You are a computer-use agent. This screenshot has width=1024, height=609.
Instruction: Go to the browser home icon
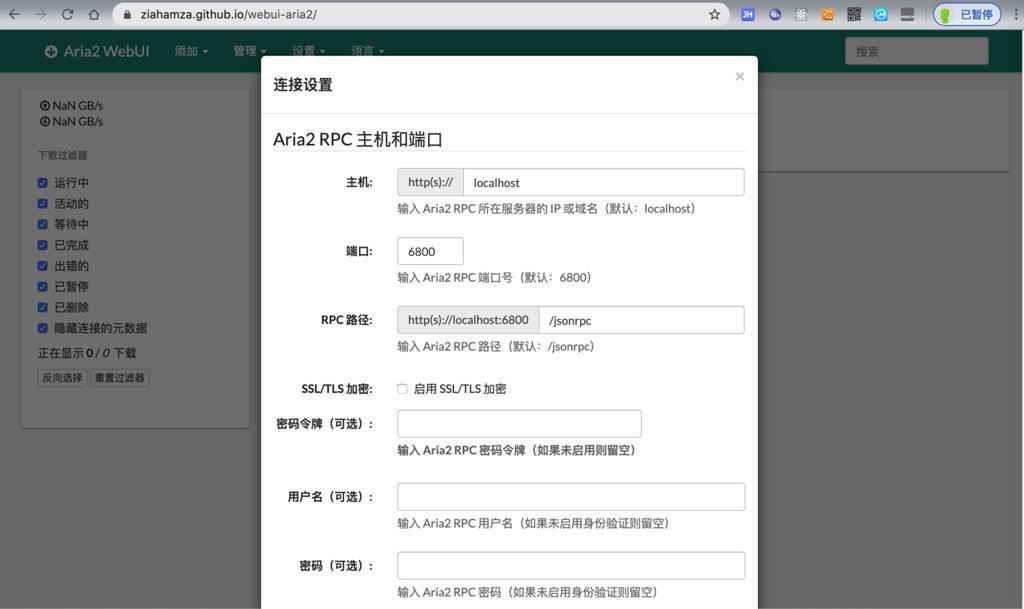point(94,14)
